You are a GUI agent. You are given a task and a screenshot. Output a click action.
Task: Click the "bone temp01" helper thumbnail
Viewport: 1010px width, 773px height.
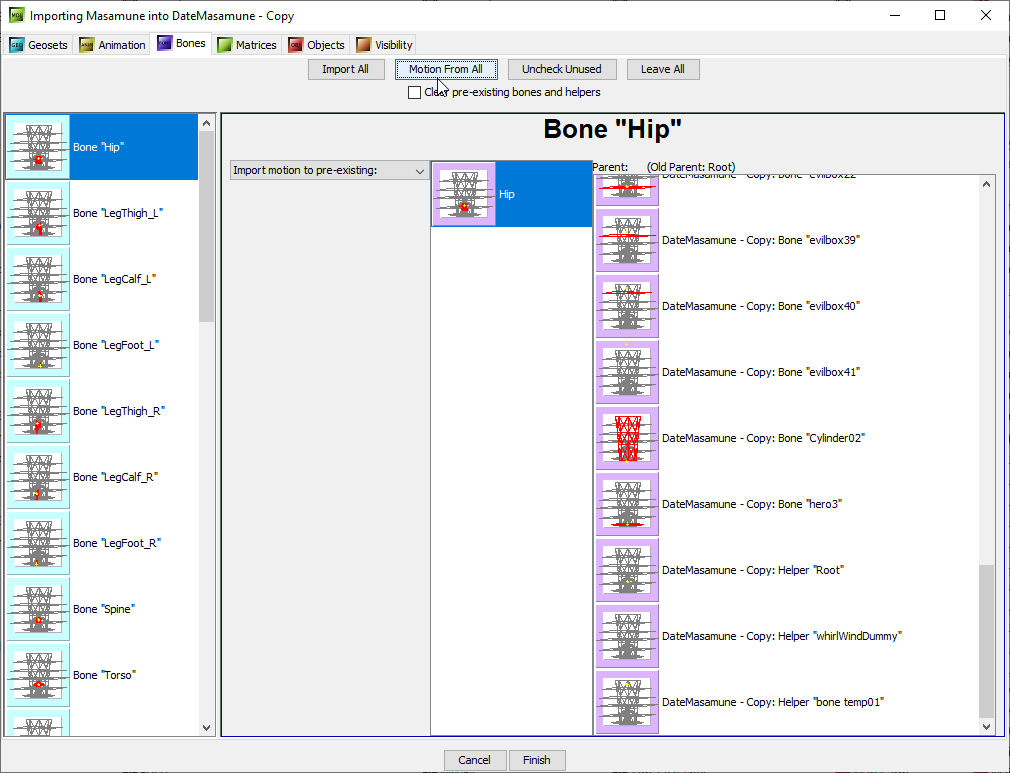[x=627, y=702]
